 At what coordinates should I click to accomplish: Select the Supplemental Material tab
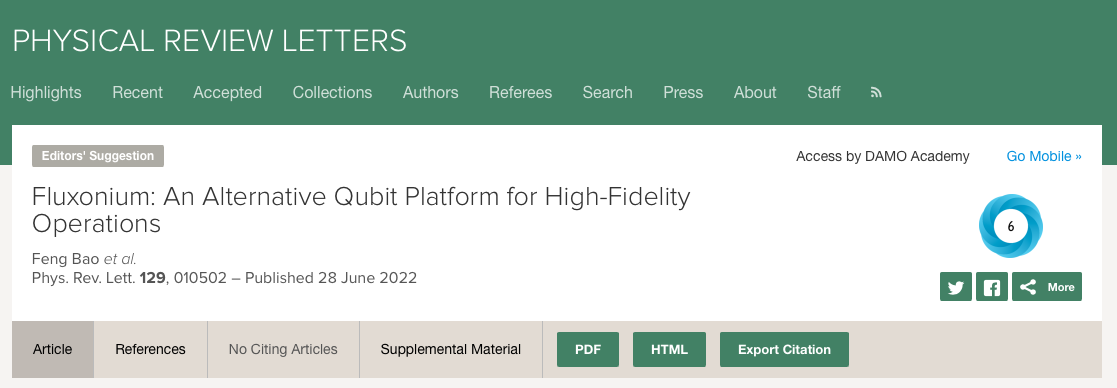(450, 350)
